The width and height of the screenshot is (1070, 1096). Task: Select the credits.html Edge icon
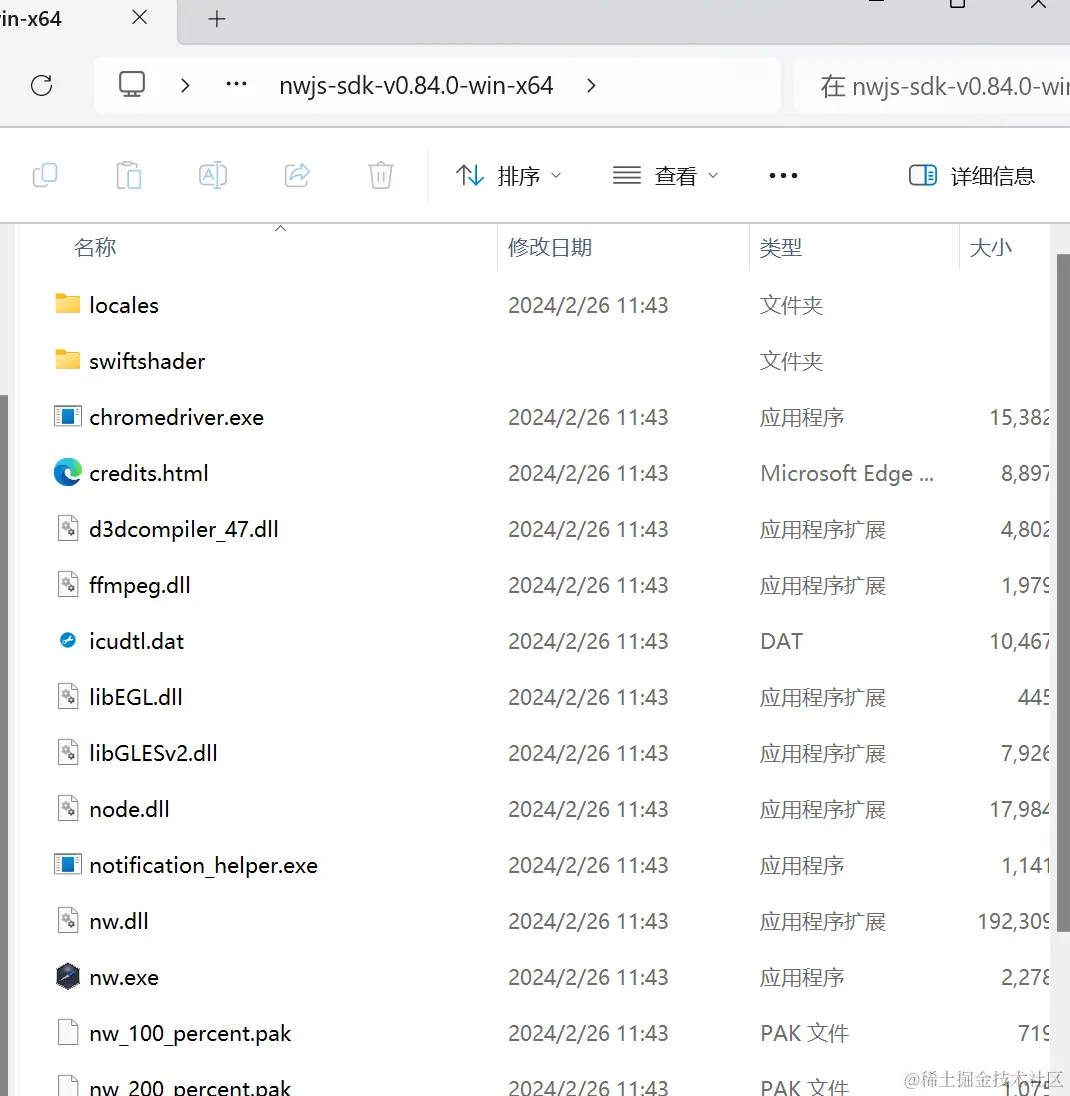68,473
